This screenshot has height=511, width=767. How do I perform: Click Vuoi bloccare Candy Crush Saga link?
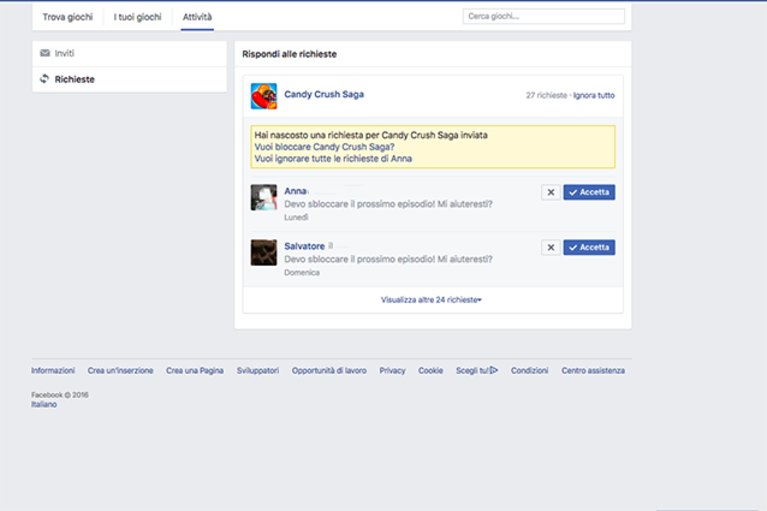tap(324, 147)
